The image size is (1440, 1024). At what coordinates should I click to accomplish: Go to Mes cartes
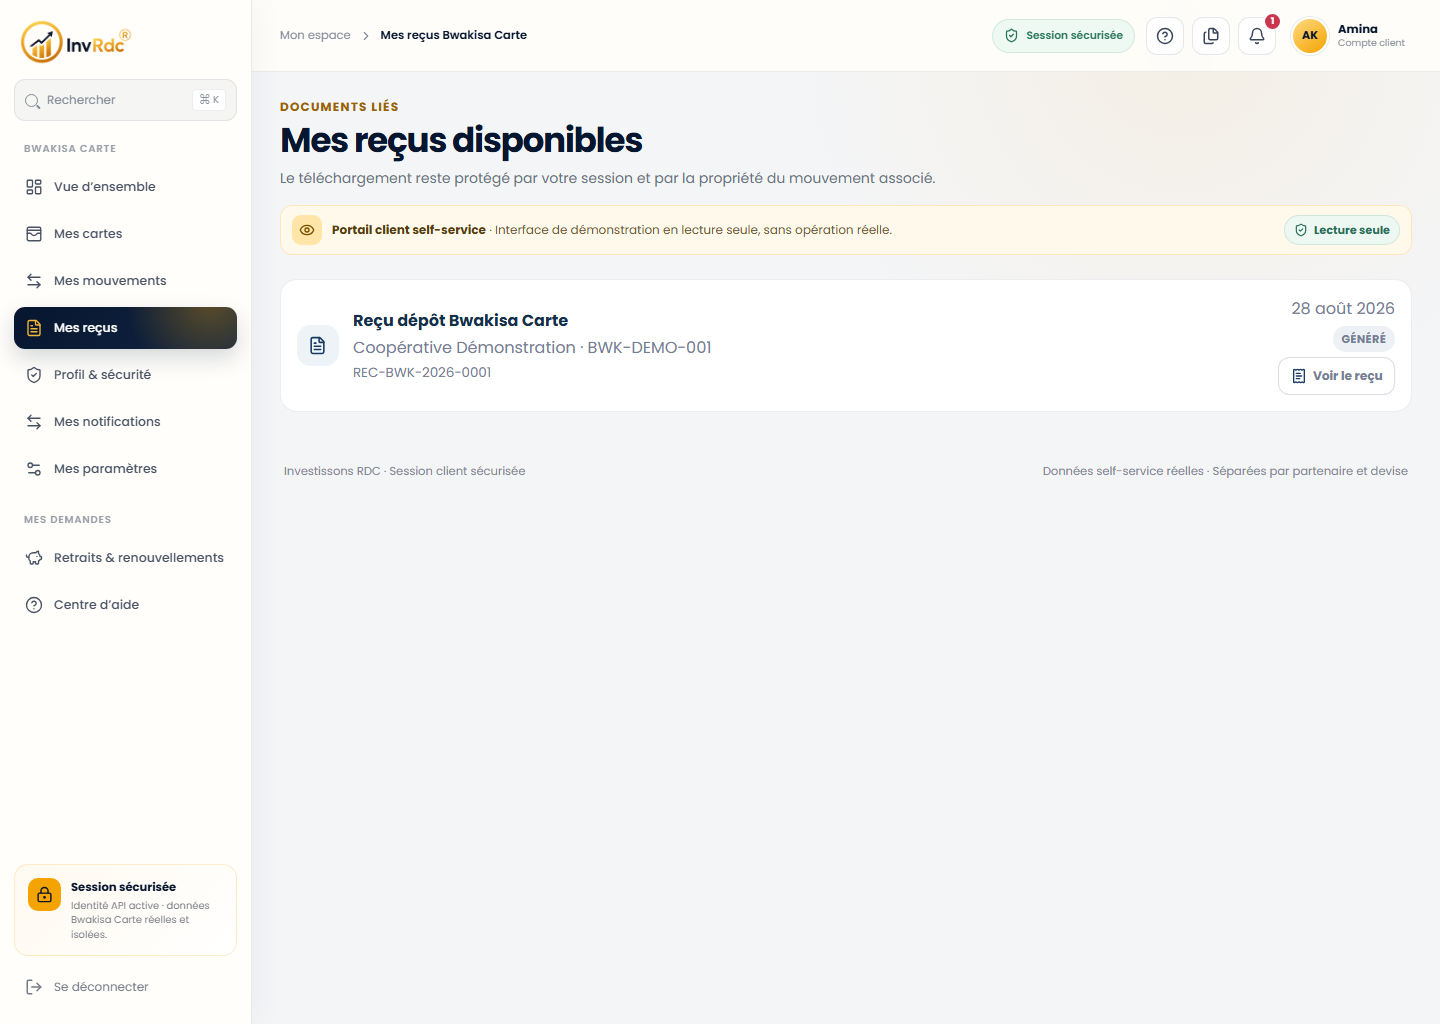pos(125,234)
